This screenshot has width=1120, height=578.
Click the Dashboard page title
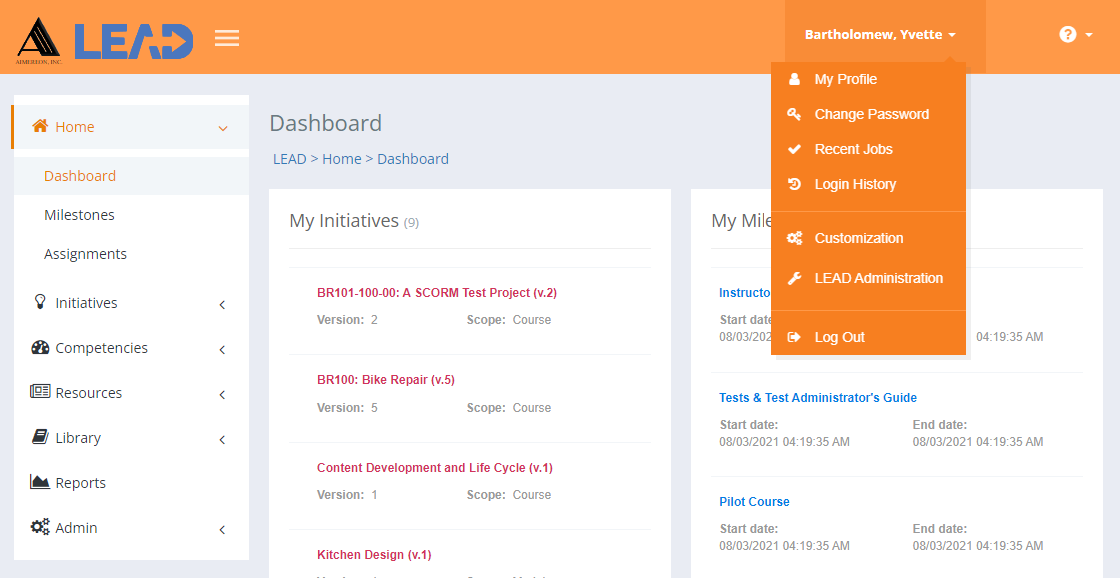click(x=326, y=123)
